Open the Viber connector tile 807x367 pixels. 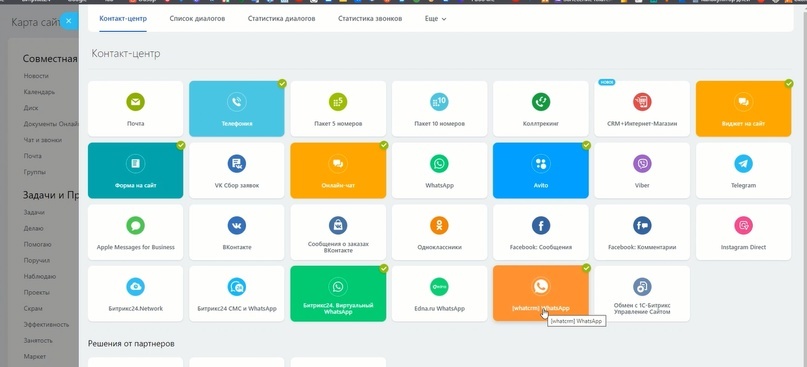pyautogui.click(x=642, y=170)
